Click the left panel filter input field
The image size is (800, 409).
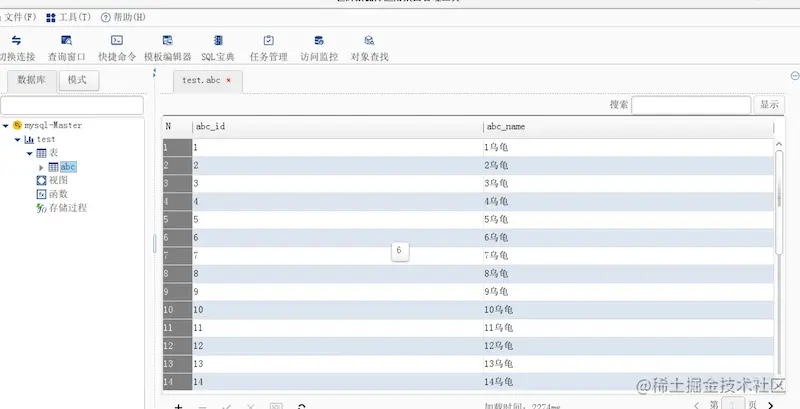pyautogui.click(x=72, y=106)
